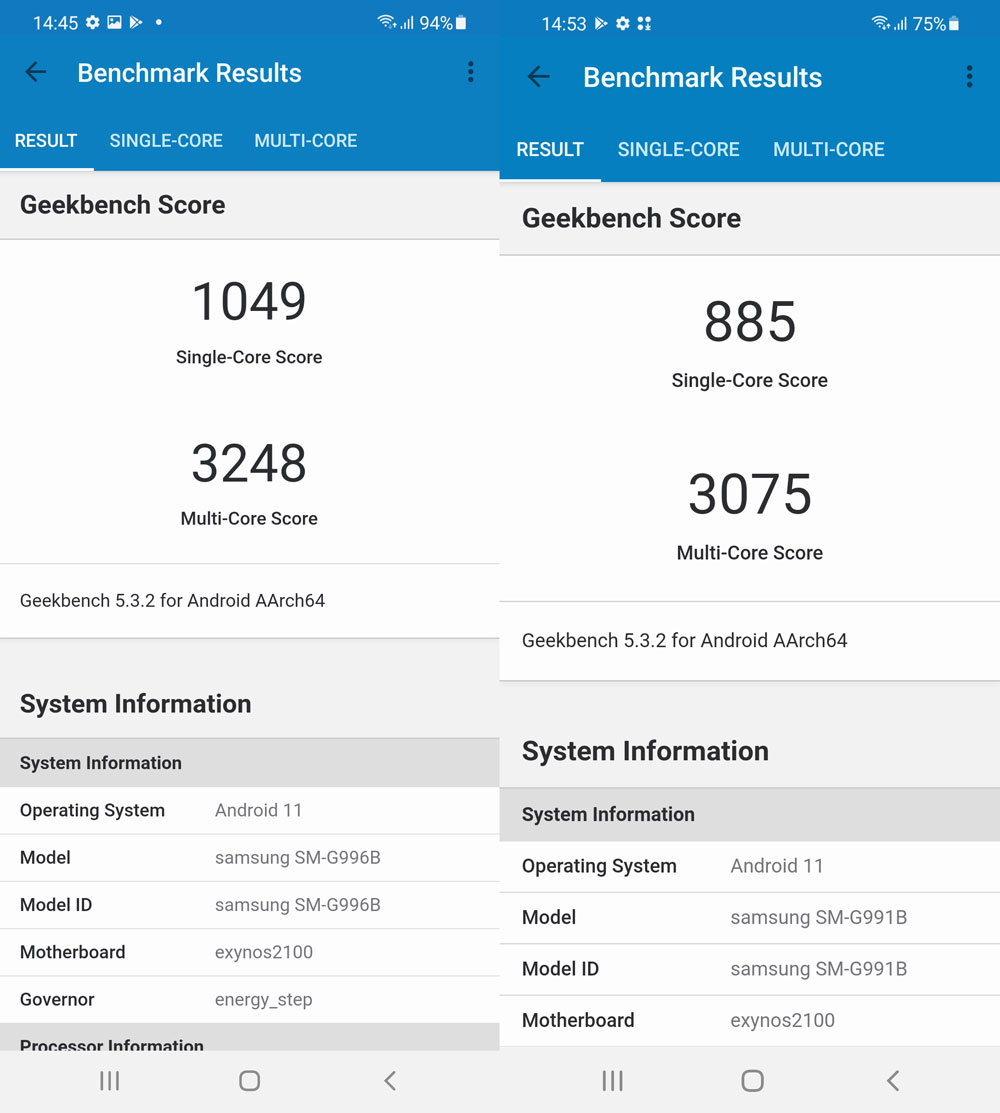
Task: Tap the image notification icon beside 14:45
Action: click(x=114, y=23)
